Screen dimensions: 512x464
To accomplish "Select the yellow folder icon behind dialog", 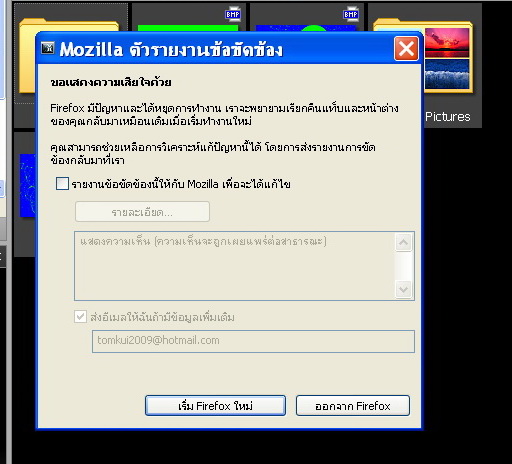I will coord(27,57).
